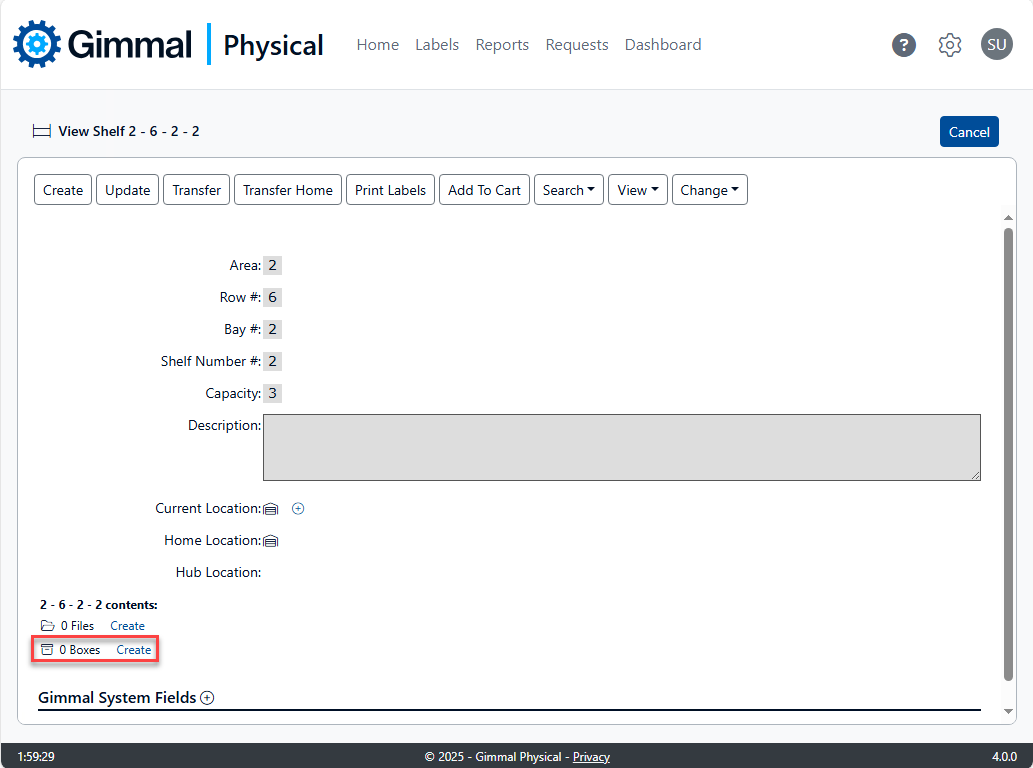Click inside the Description text area
This screenshot has height=768, width=1033.
[621, 448]
